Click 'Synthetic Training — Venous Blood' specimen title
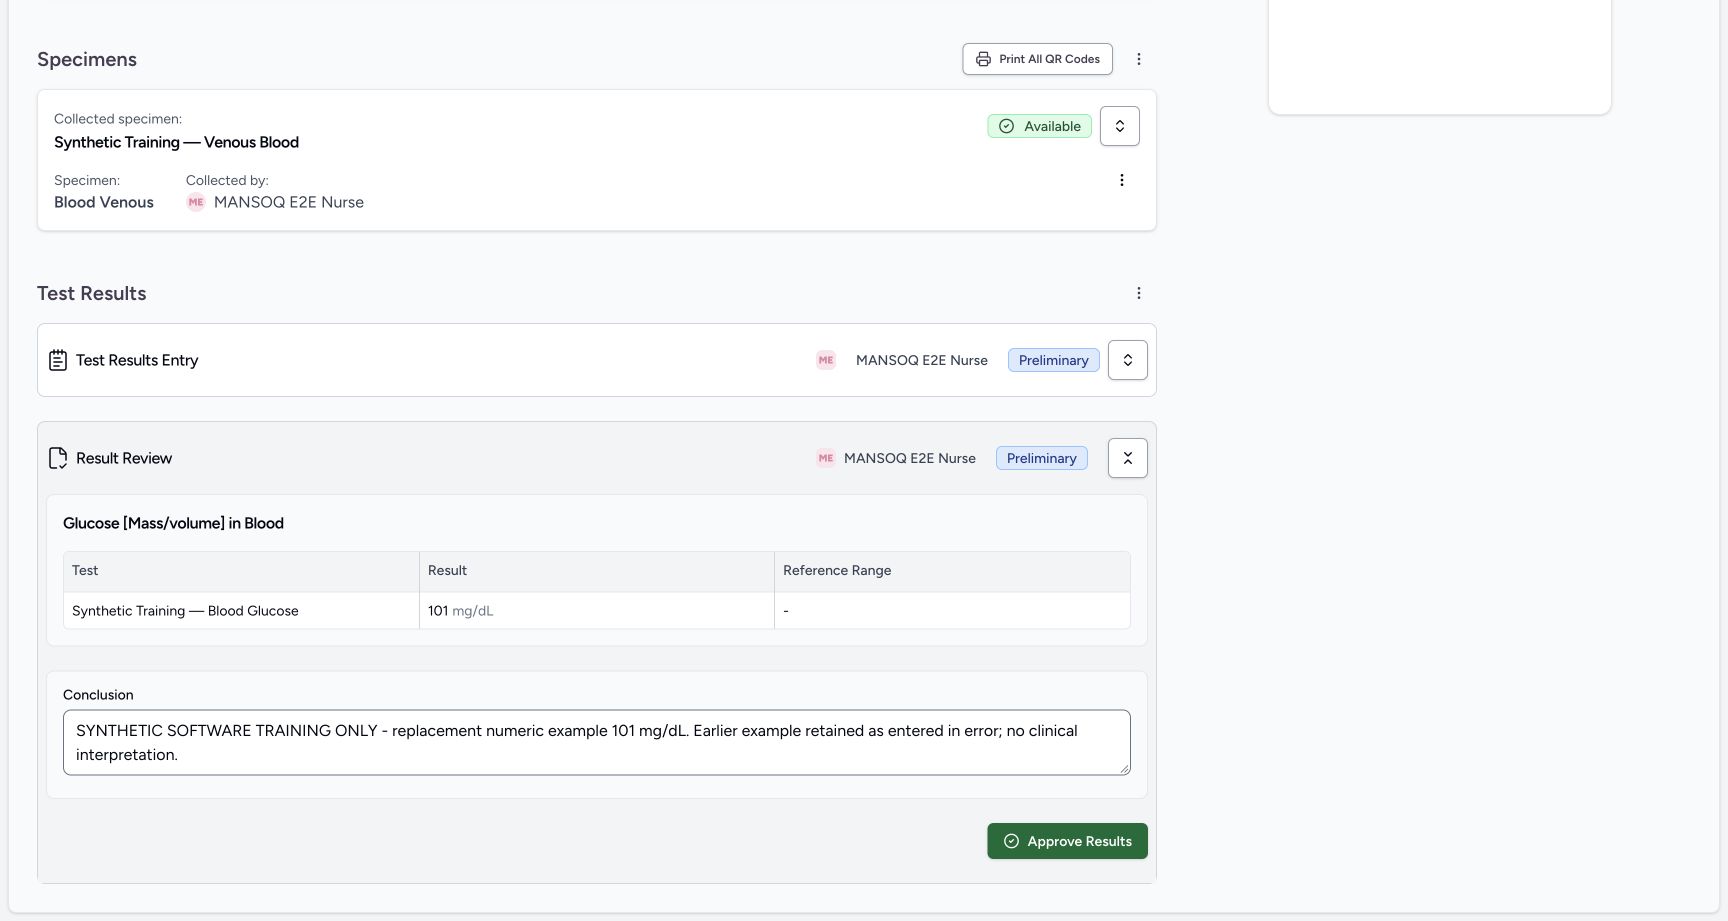Viewport: 1728px width, 921px height. [x=176, y=142]
